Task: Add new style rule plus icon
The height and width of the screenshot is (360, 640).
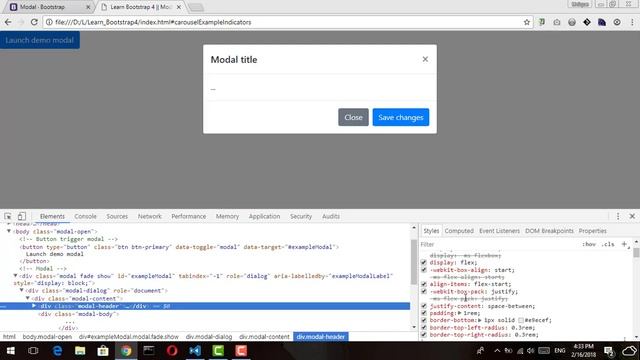Action: [x=624, y=244]
